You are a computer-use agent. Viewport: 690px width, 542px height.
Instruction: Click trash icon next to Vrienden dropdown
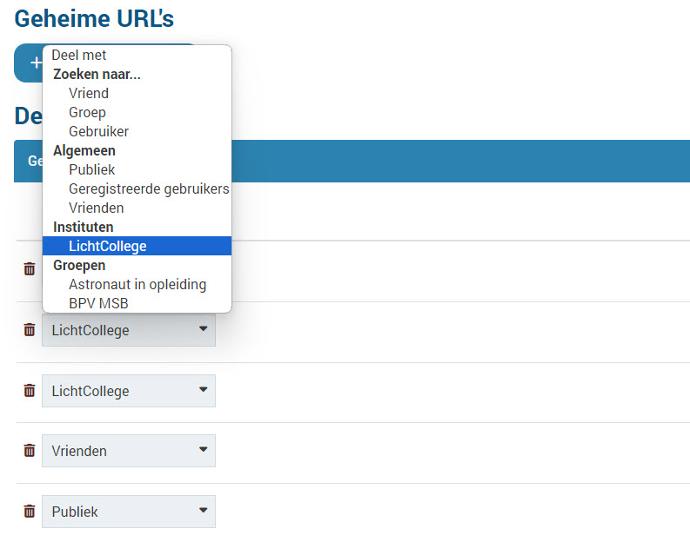tap(29, 450)
